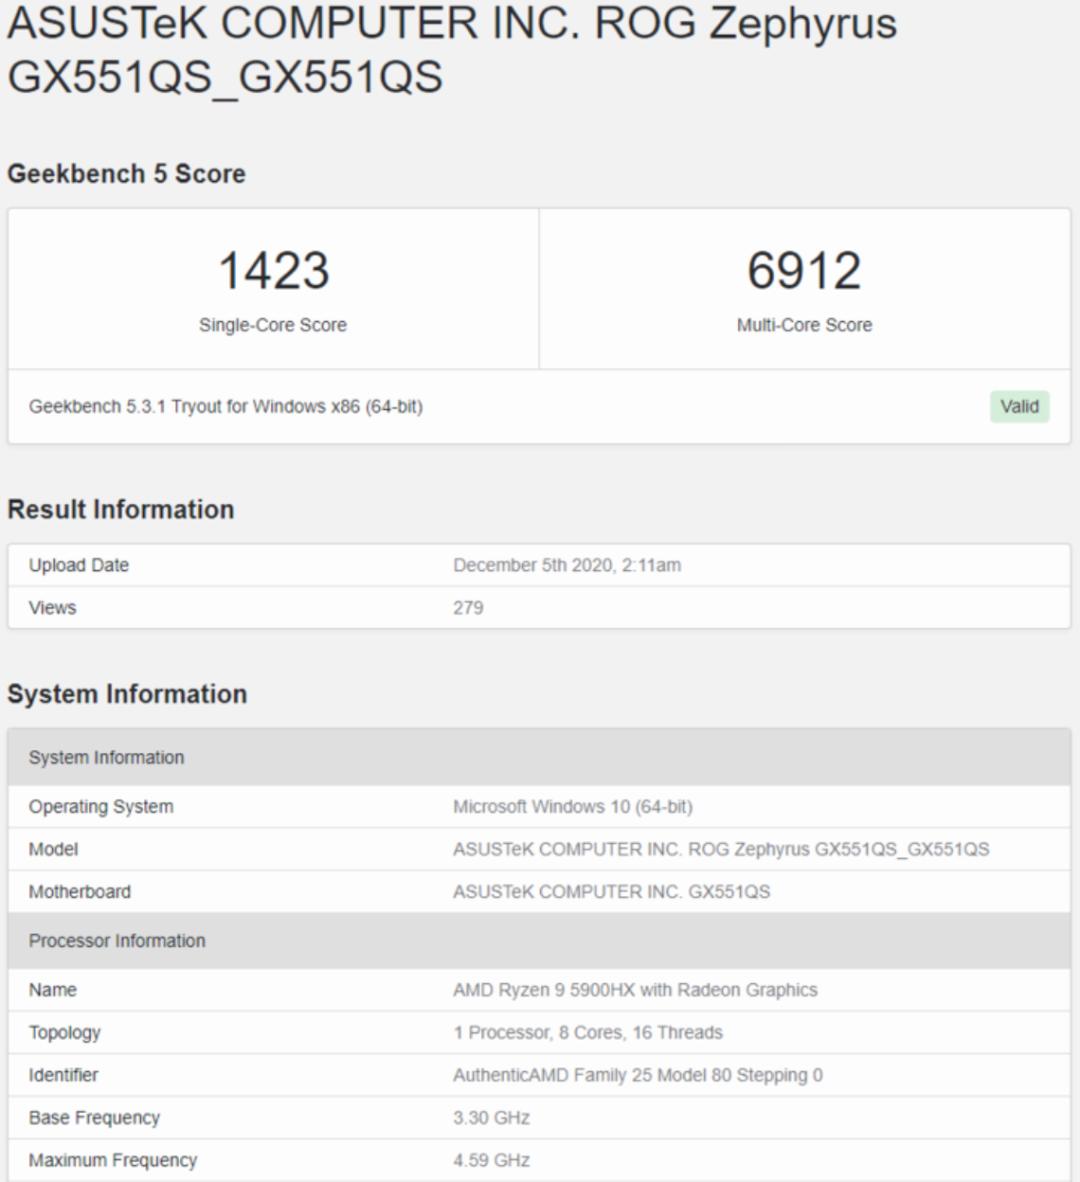
Task: Click the 4.59 GHz maximum frequency value
Action: click(491, 1160)
